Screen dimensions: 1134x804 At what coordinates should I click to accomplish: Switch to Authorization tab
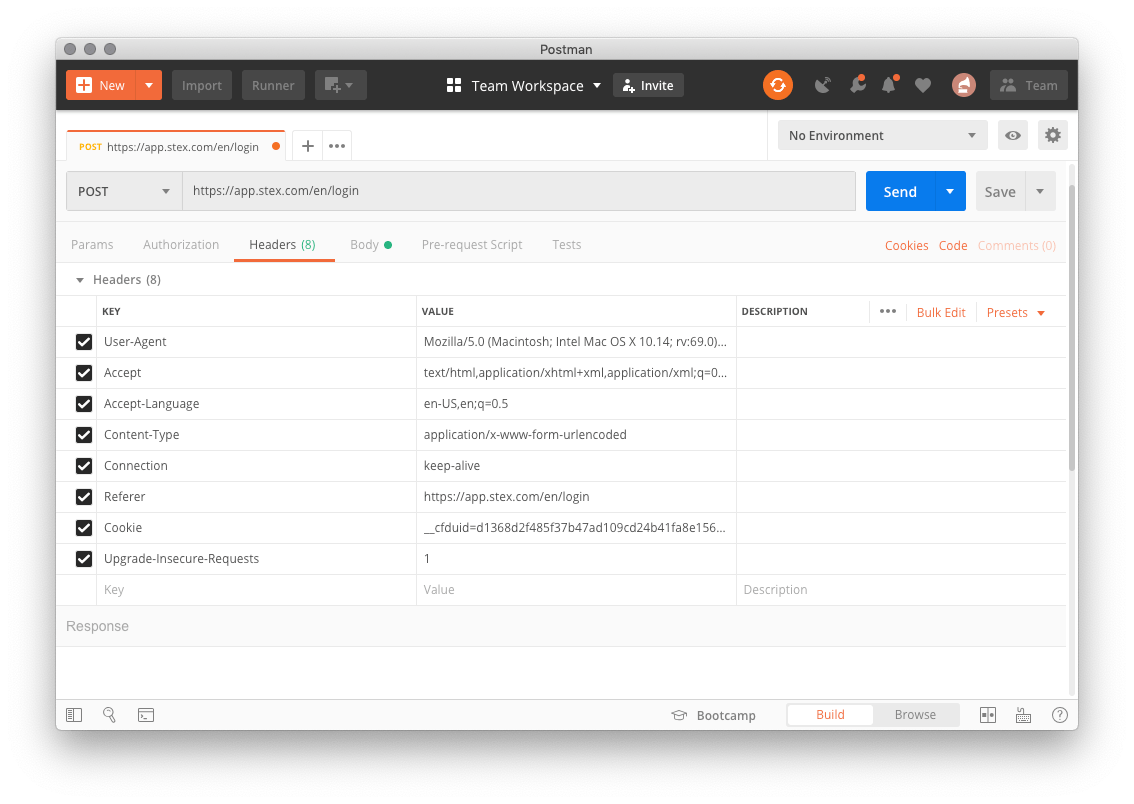click(181, 245)
